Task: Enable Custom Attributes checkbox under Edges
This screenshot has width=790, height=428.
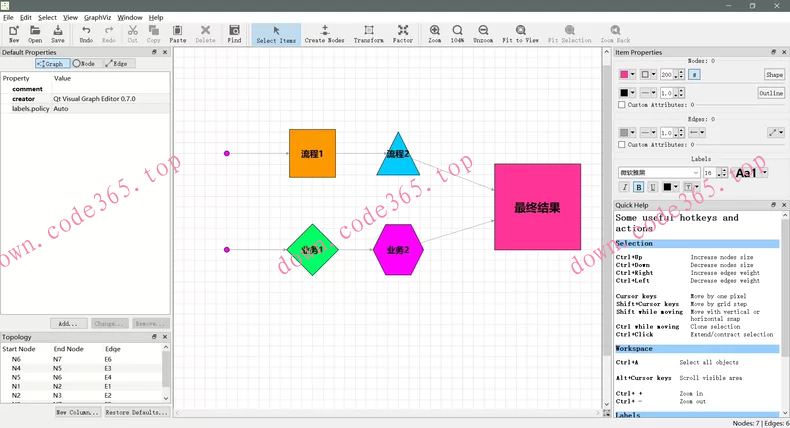Action: [622, 145]
